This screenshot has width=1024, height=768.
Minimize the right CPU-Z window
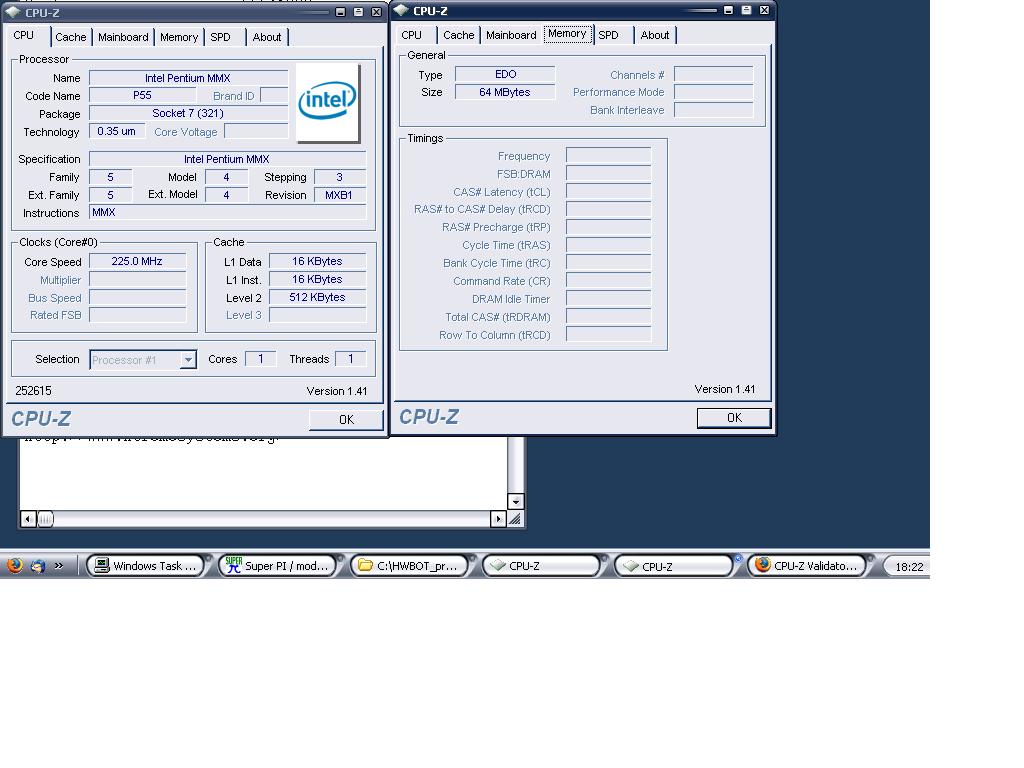tap(728, 10)
